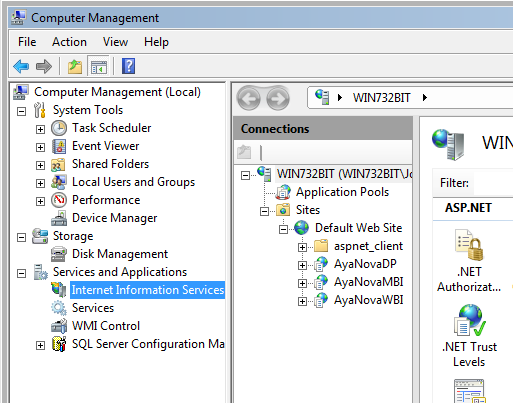Image resolution: width=513 pixels, height=403 pixels.
Task: Collapse the WIN732BIT server node in Connections
Action: tap(245, 175)
